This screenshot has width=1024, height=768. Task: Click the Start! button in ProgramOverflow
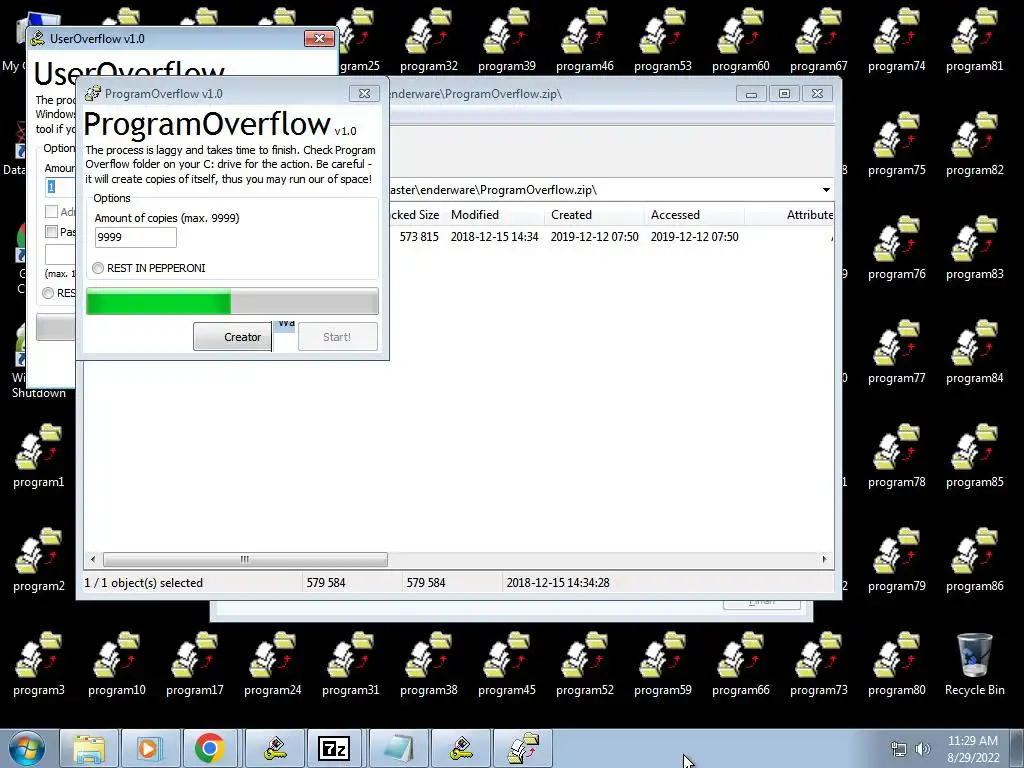click(x=338, y=337)
